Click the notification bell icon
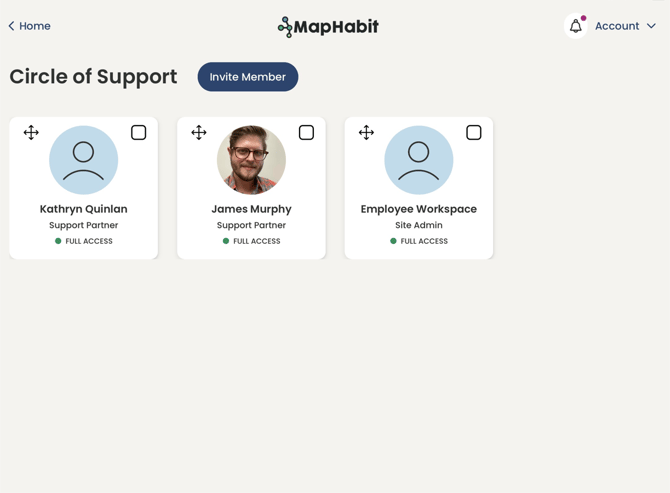The width and height of the screenshot is (670, 493). (x=576, y=27)
